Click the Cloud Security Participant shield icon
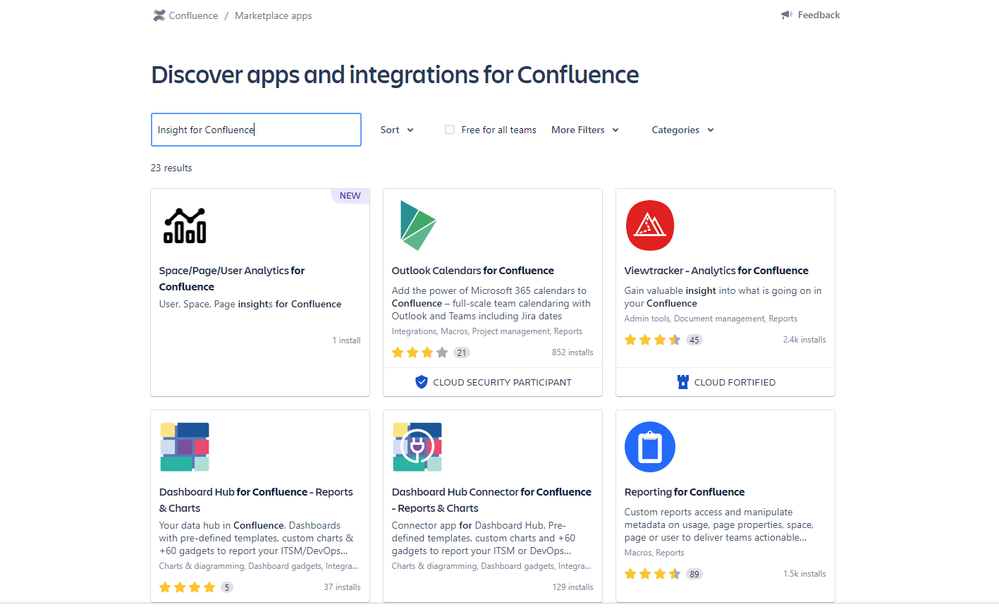 click(421, 382)
